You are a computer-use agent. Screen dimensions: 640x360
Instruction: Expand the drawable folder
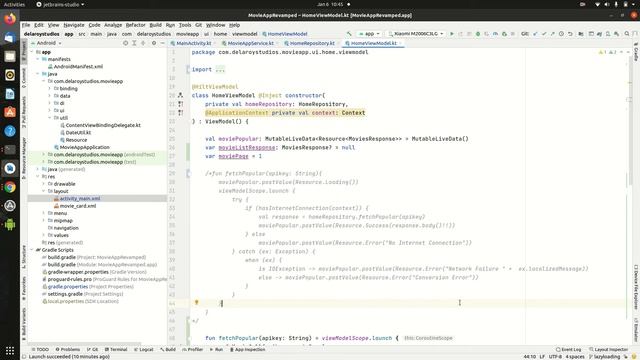coord(44,184)
